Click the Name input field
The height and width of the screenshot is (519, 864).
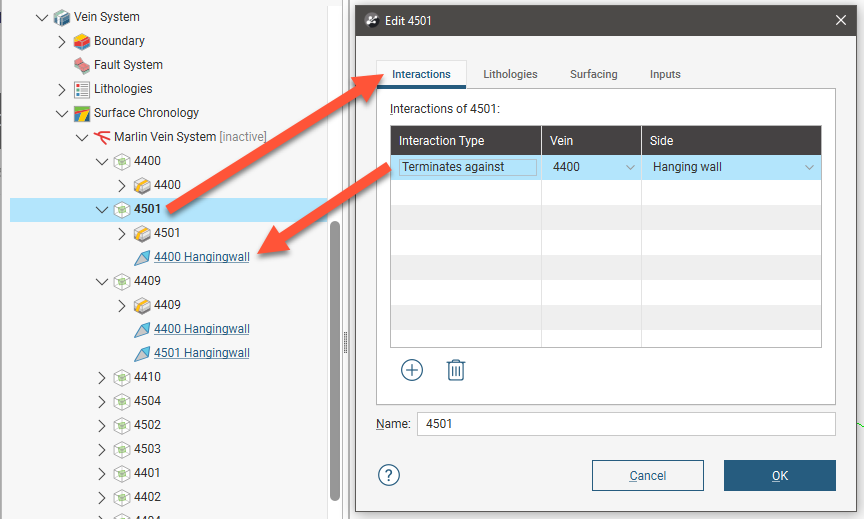tap(625, 424)
